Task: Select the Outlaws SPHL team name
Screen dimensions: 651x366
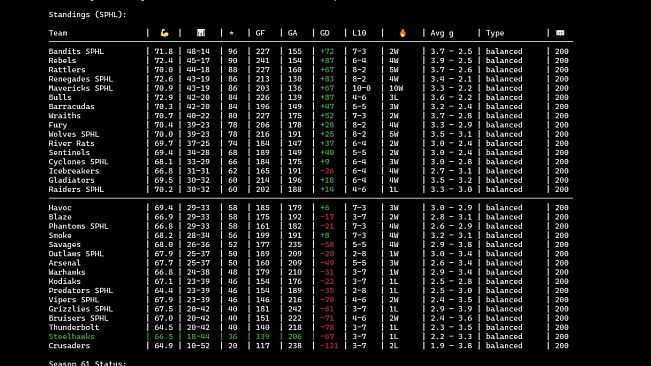Action: [76, 254]
